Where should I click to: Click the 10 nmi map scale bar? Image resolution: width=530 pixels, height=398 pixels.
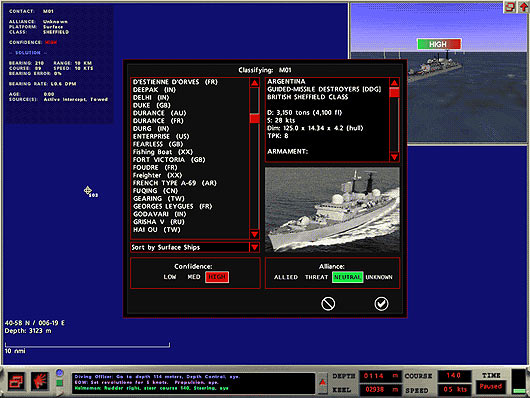(x=87, y=345)
